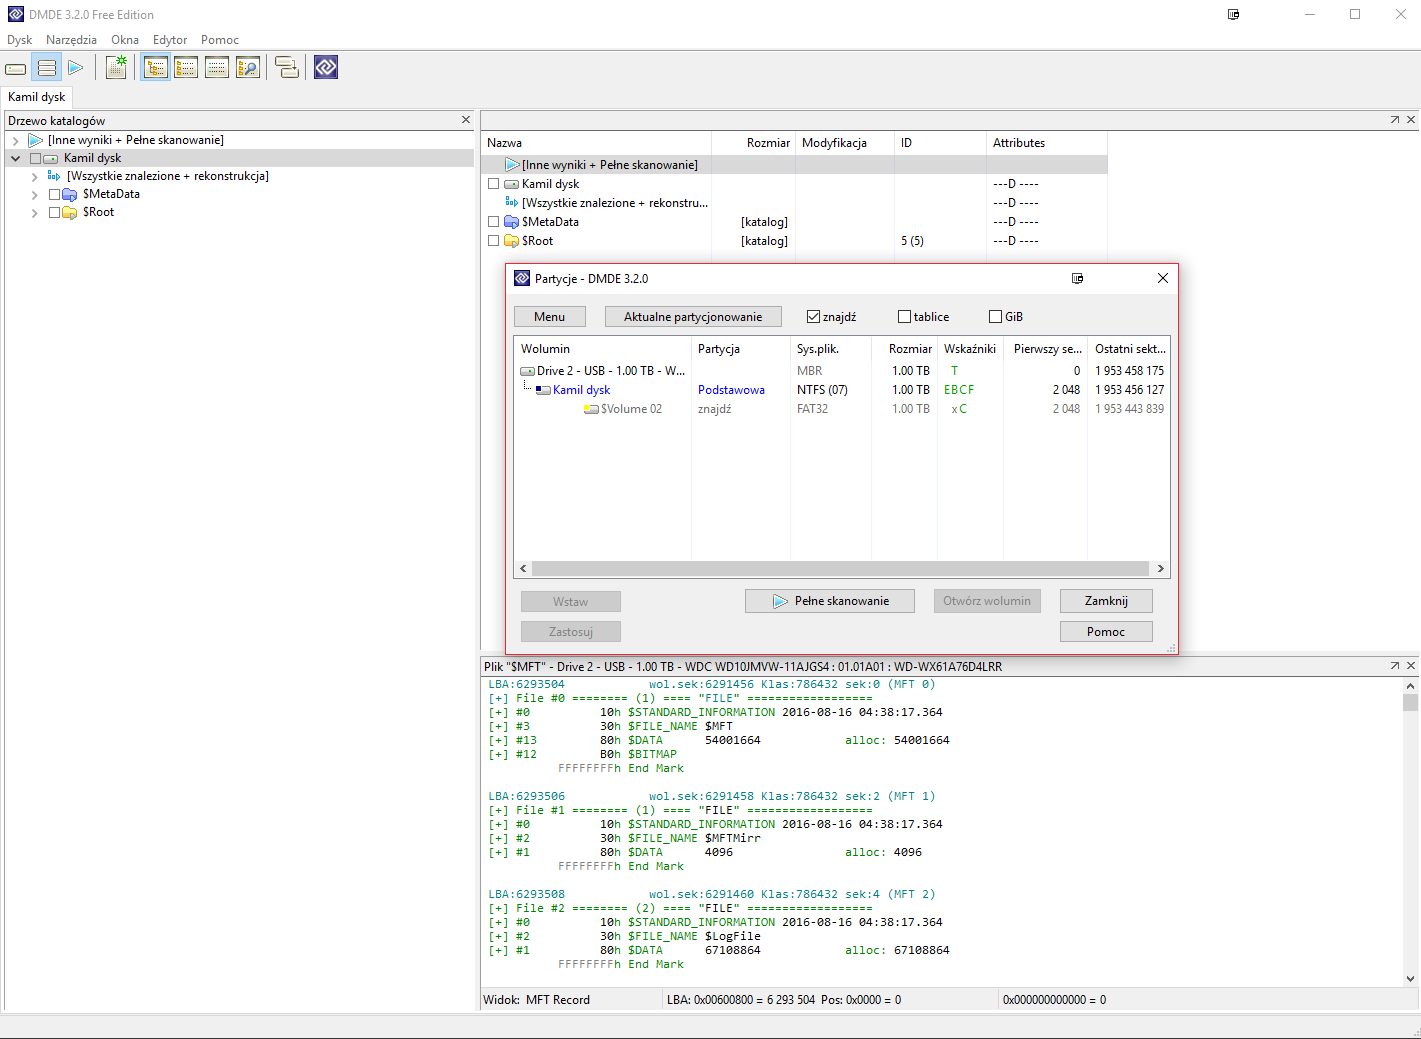Close the MFT record bottom panel
Screen dimensions: 1421x1039
click(1411, 666)
